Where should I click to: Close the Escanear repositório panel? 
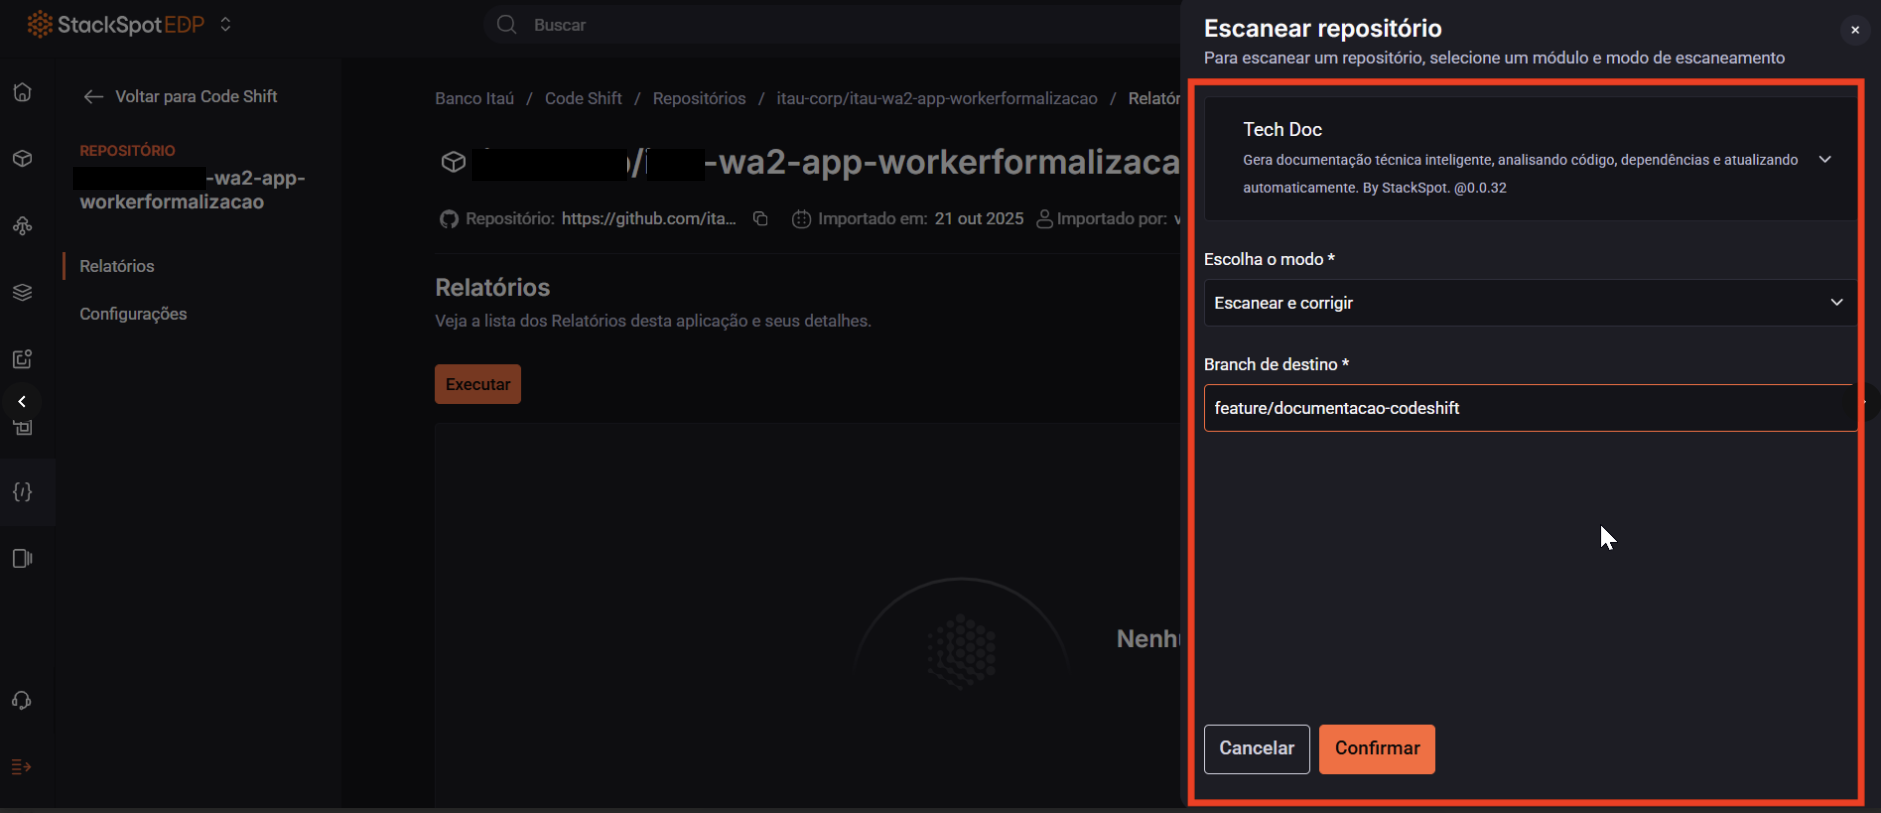point(1854,30)
